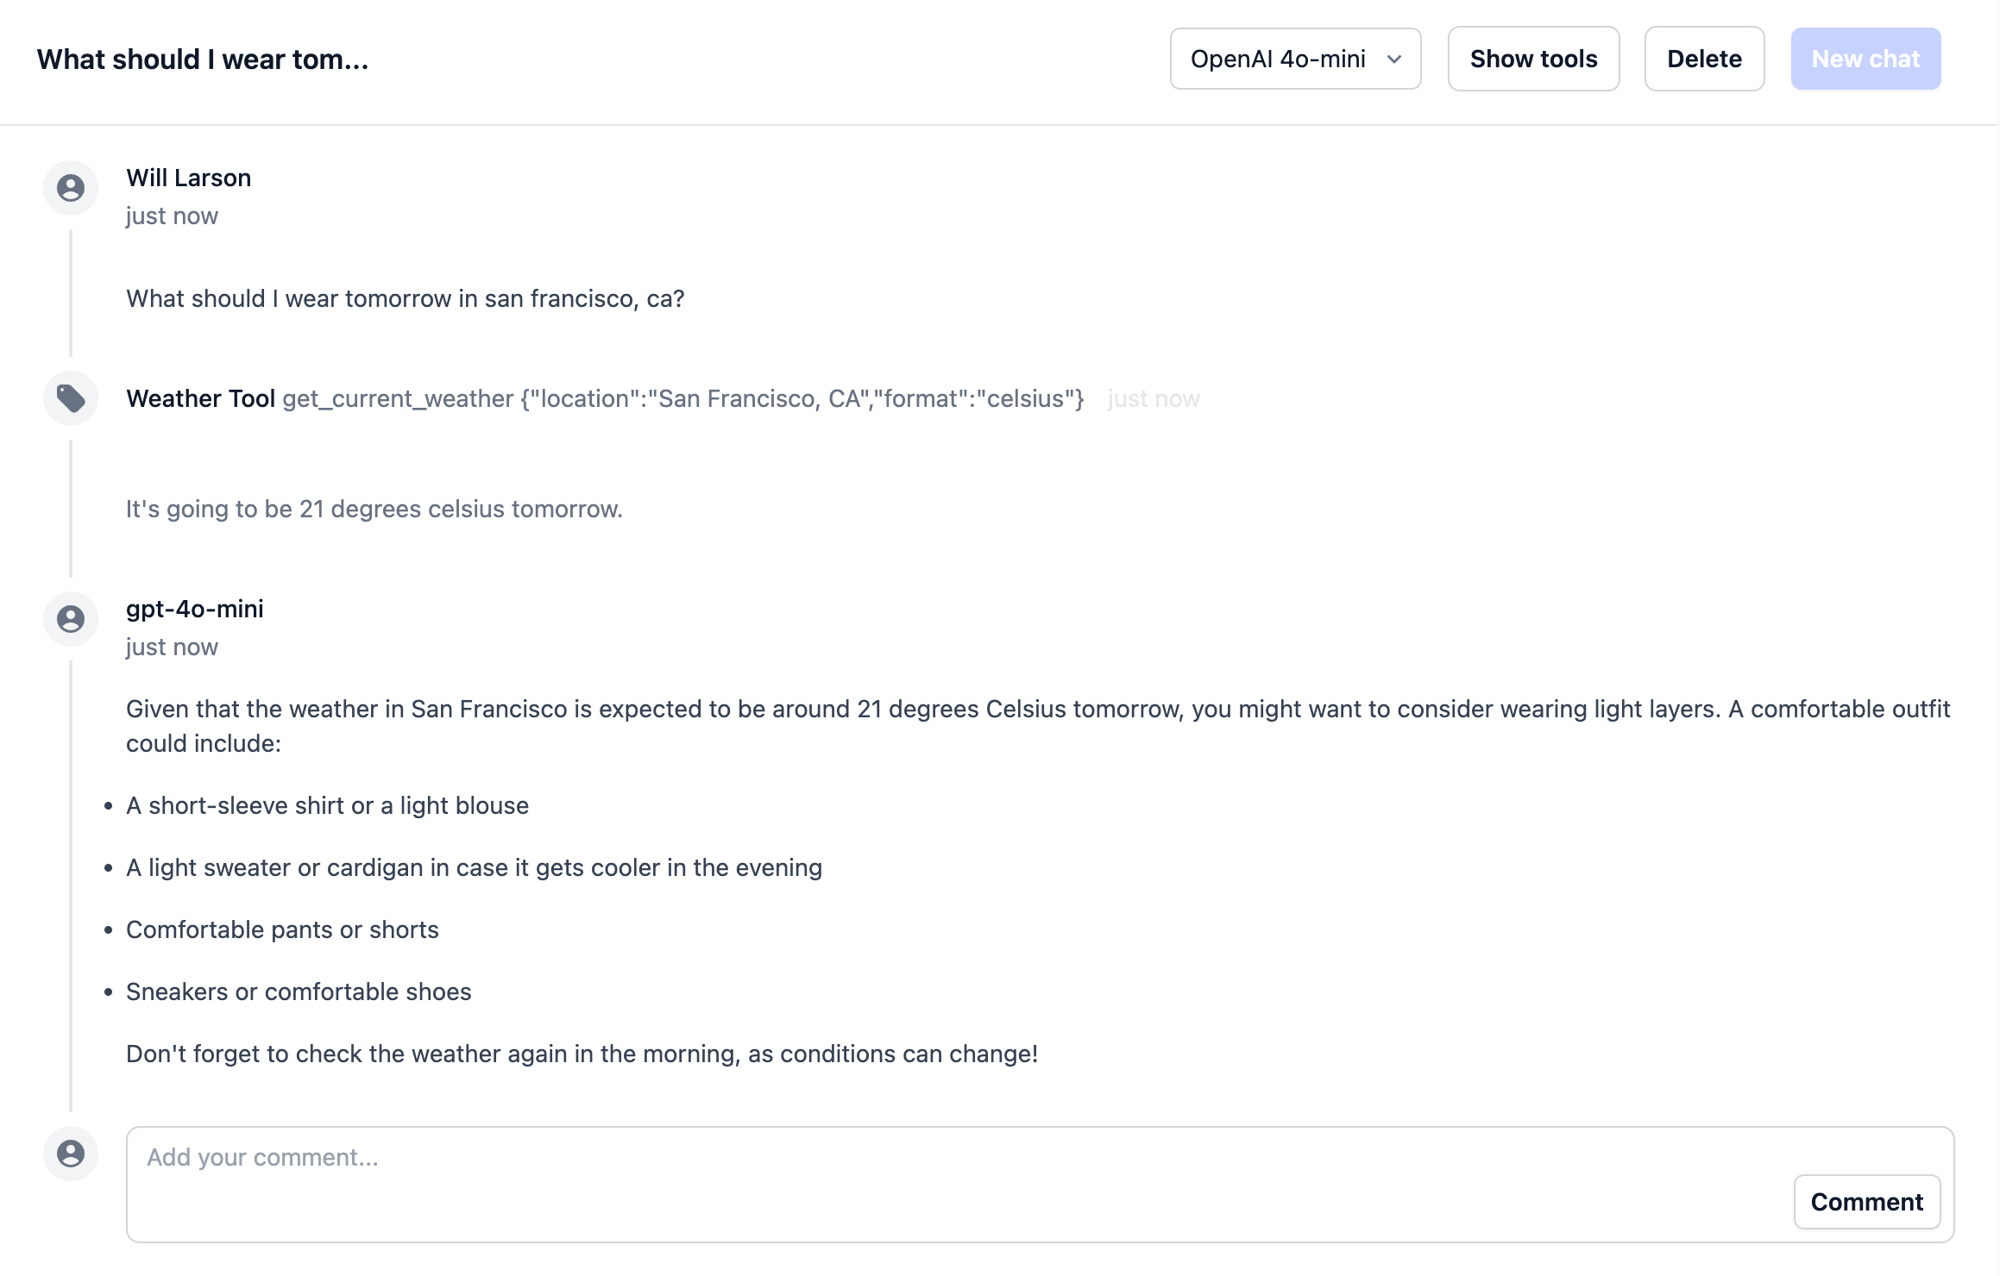The height and width of the screenshot is (1276, 2000).
Task: Click the chat title What should I wear tom...
Action: pos(203,59)
